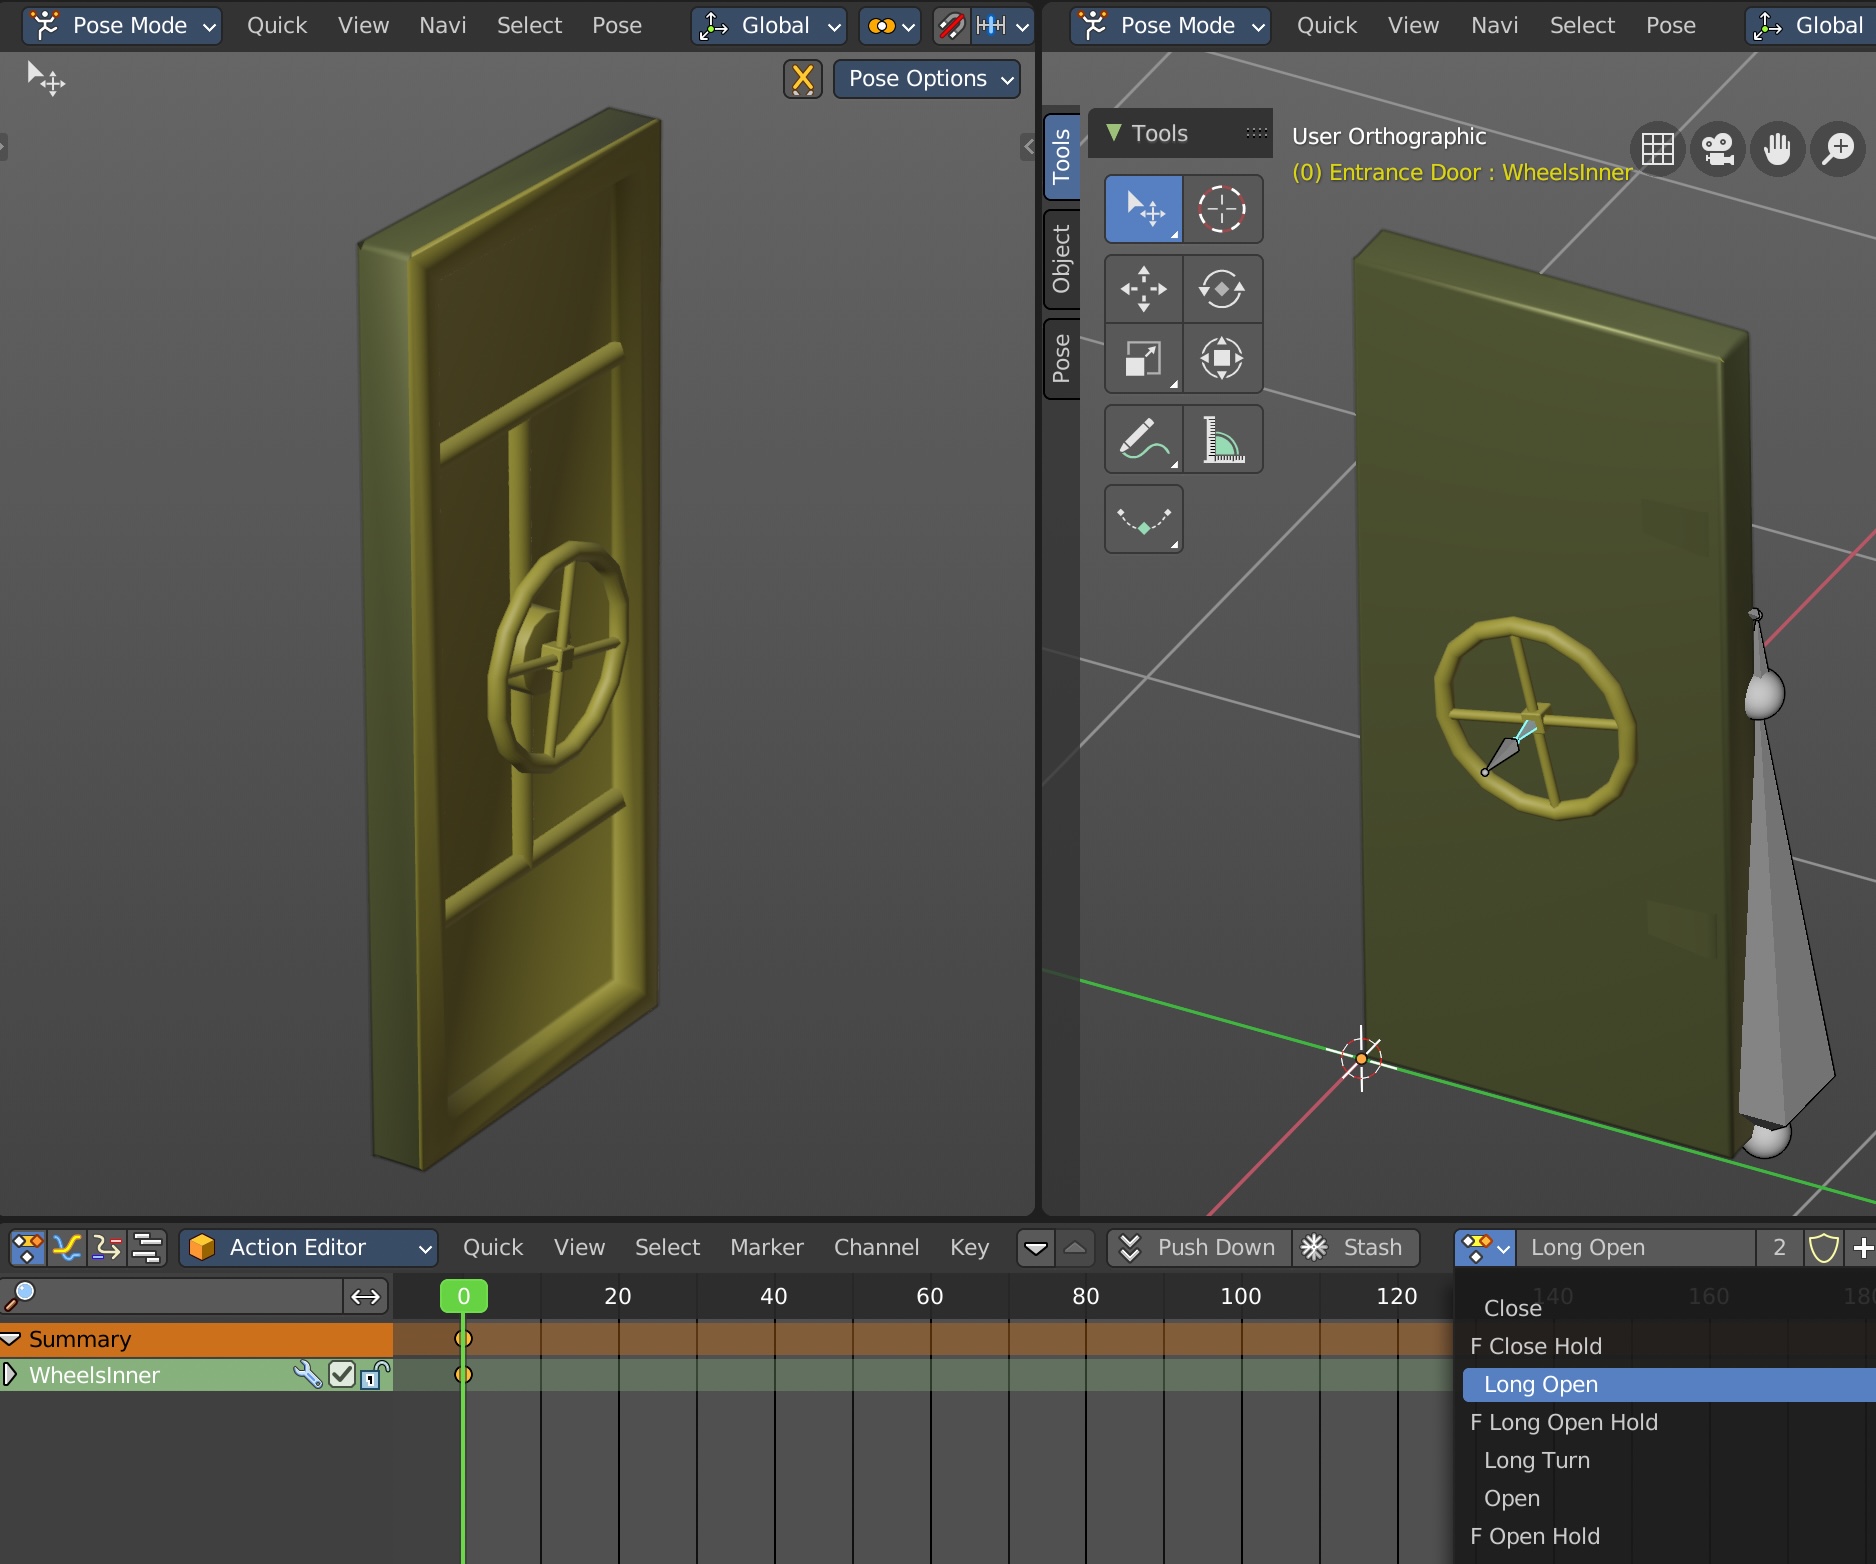Open left viewport Pose Mode dropdown
The height and width of the screenshot is (1564, 1876).
[122, 25]
